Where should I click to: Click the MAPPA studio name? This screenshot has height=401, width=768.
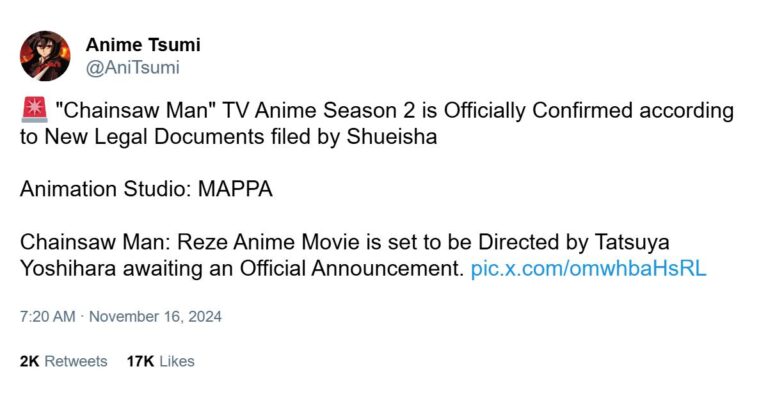[235, 189]
